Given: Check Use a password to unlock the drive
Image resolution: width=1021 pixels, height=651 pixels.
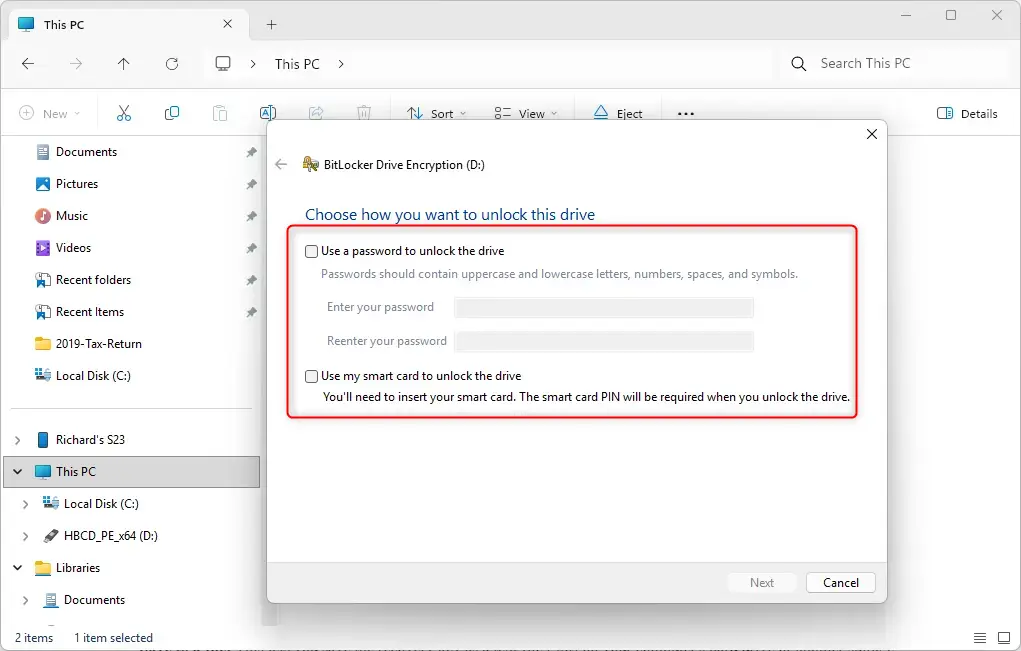Looking at the screenshot, I should pyautogui.click(x=312, y=251).
